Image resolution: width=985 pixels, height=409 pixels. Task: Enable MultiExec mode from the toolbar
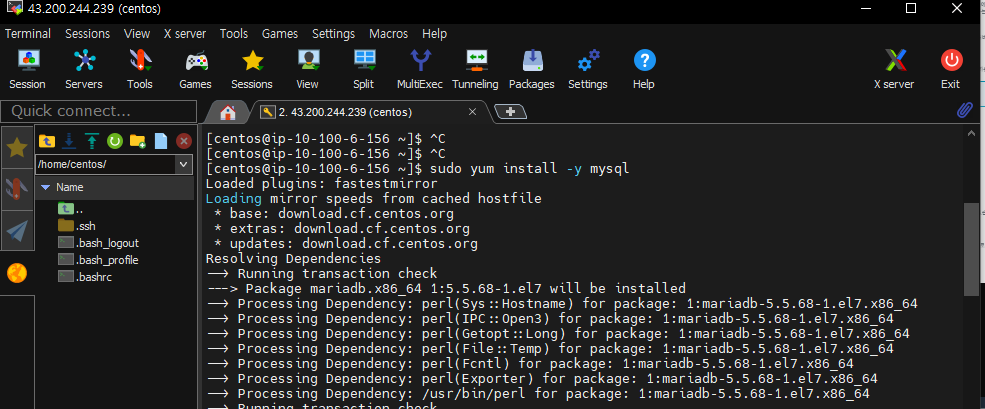(420, 69)
